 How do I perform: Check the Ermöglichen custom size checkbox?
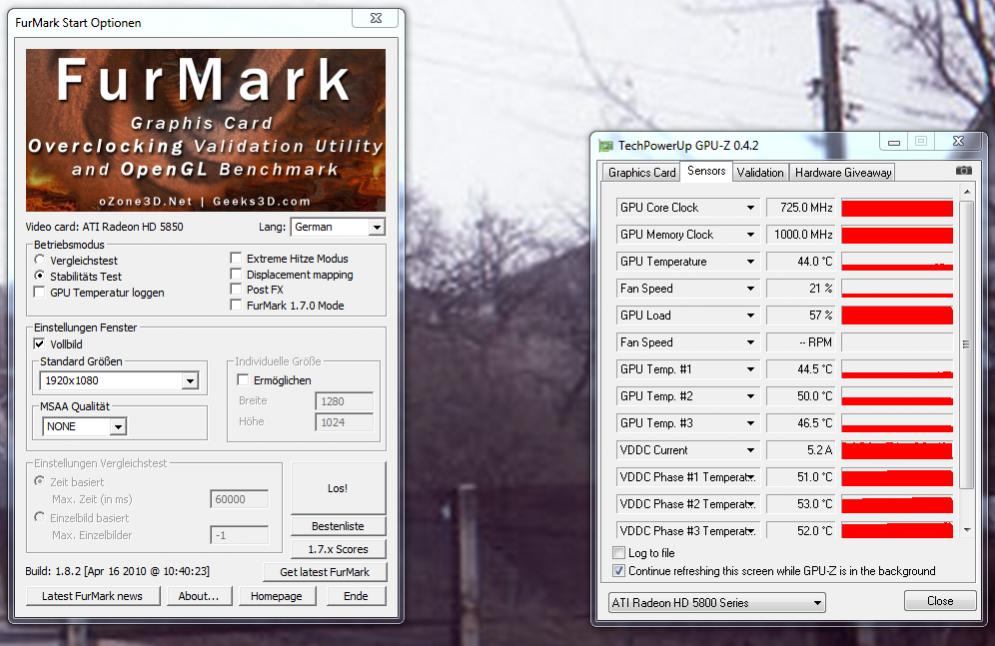coord(242,379)
